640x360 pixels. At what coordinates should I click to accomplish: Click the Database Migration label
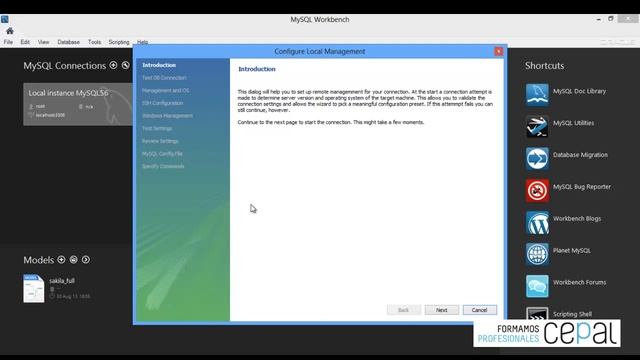580,155
